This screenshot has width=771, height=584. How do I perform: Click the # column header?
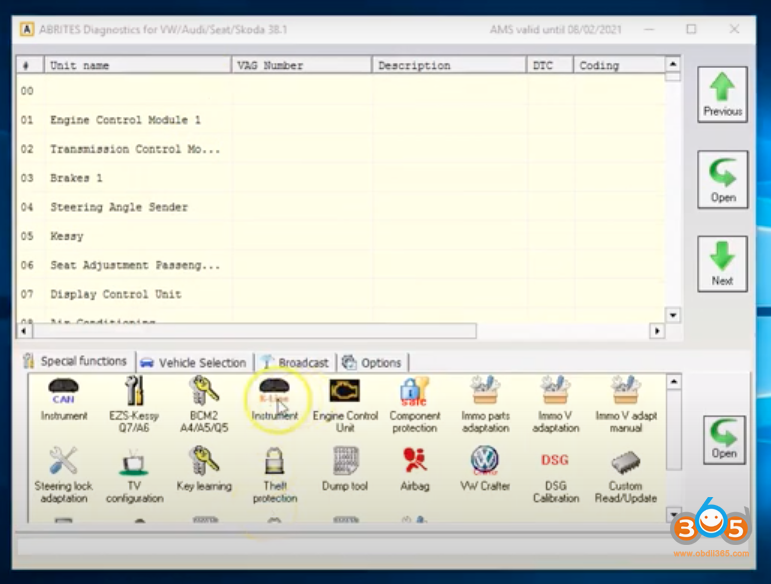[30, 65]
